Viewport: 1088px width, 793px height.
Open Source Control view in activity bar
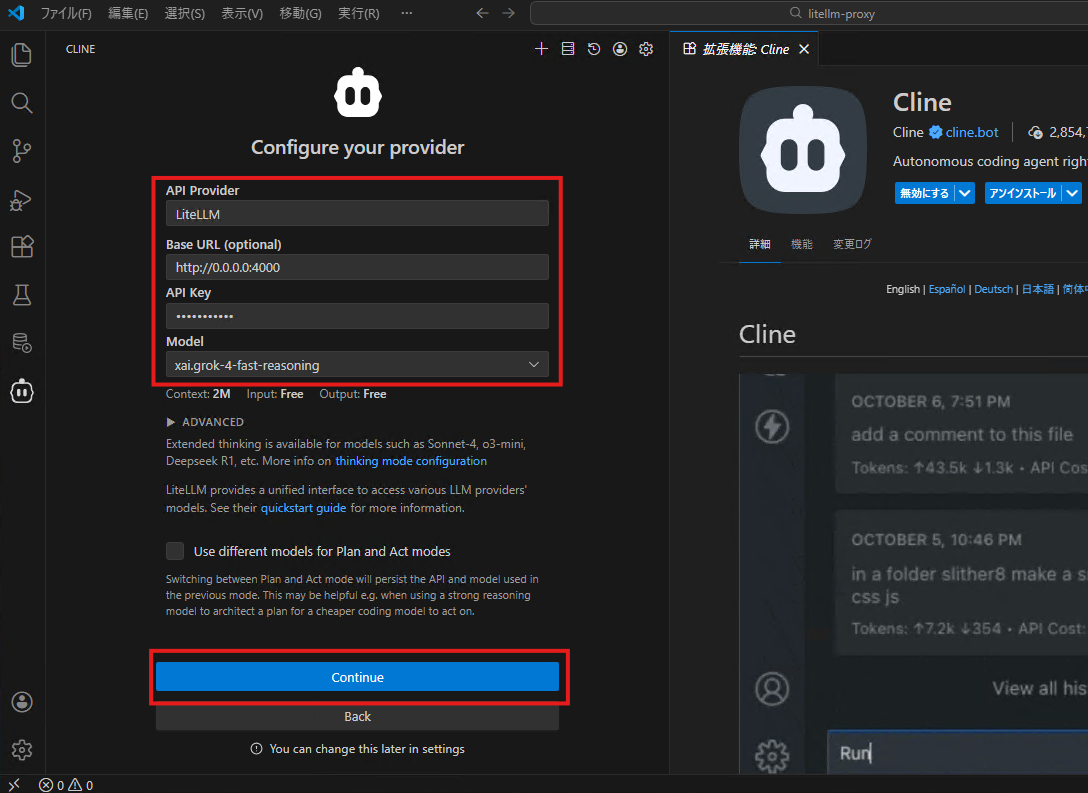tap(22, 151)
